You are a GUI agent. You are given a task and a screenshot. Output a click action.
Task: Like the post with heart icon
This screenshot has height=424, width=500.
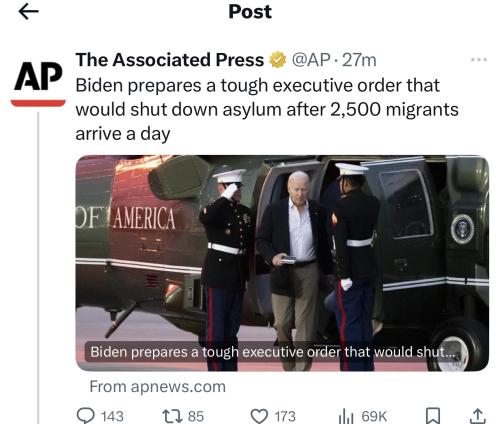point(259,416)
